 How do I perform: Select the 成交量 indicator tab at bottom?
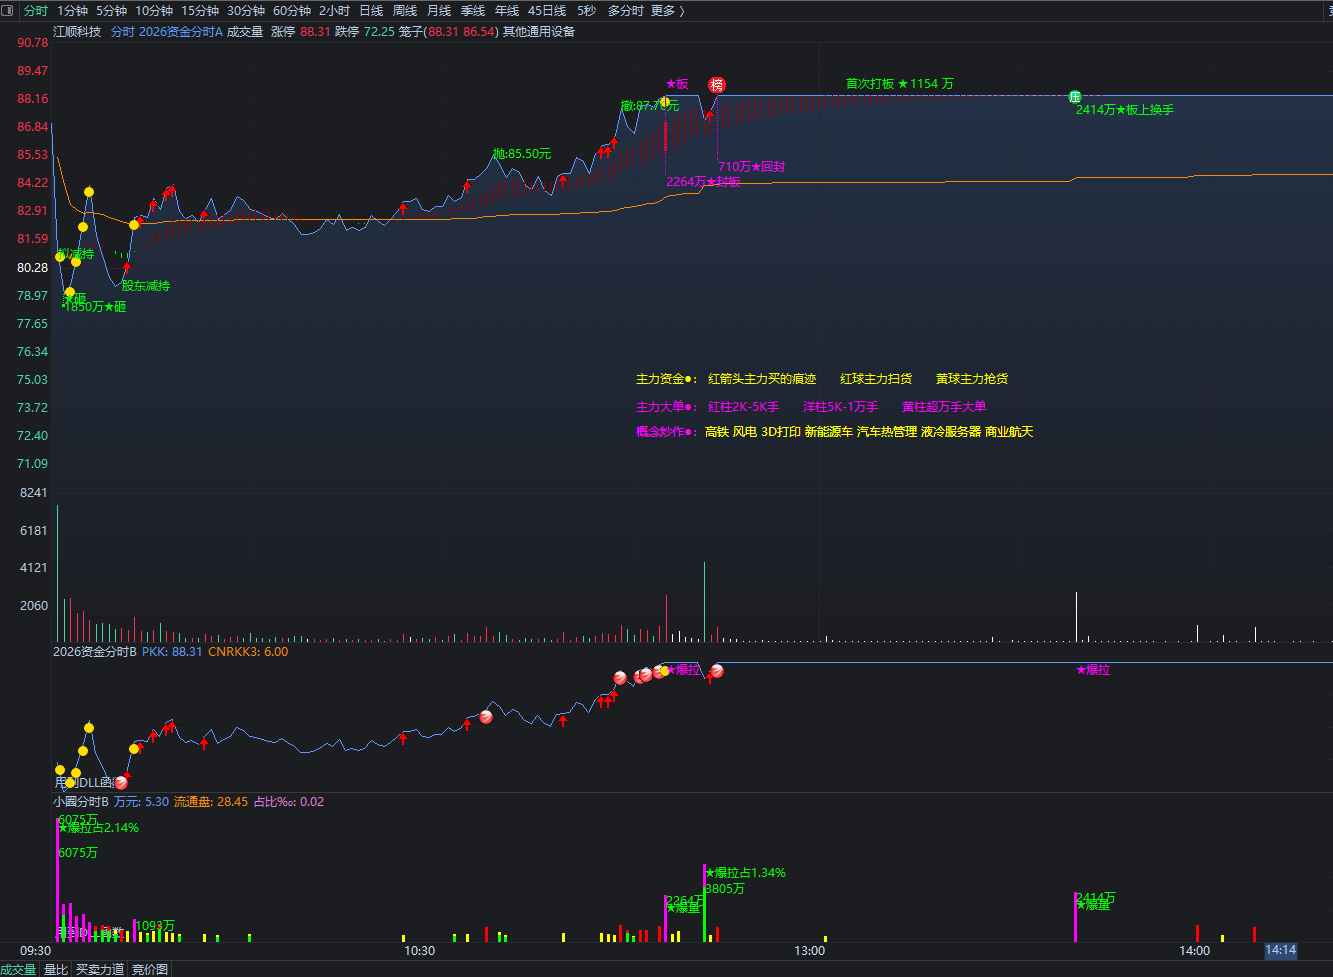[18, 969]
